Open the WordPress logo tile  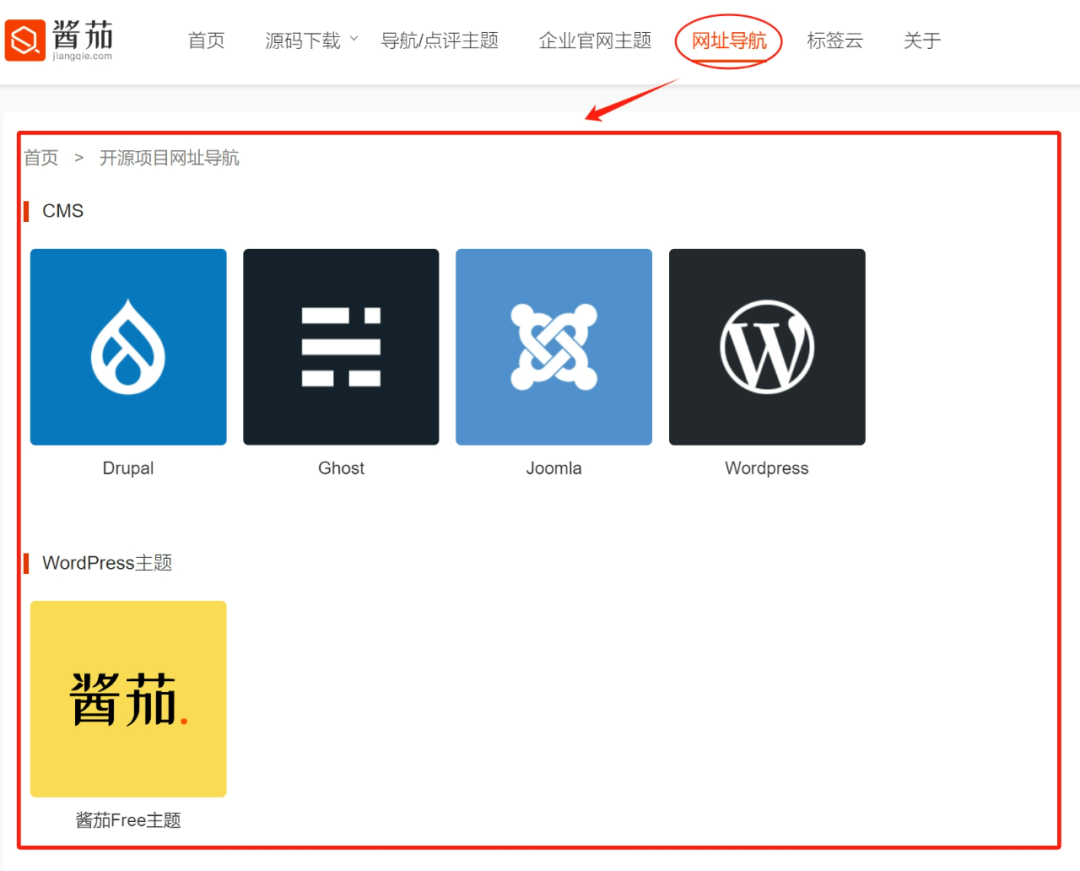click(767, 347)
